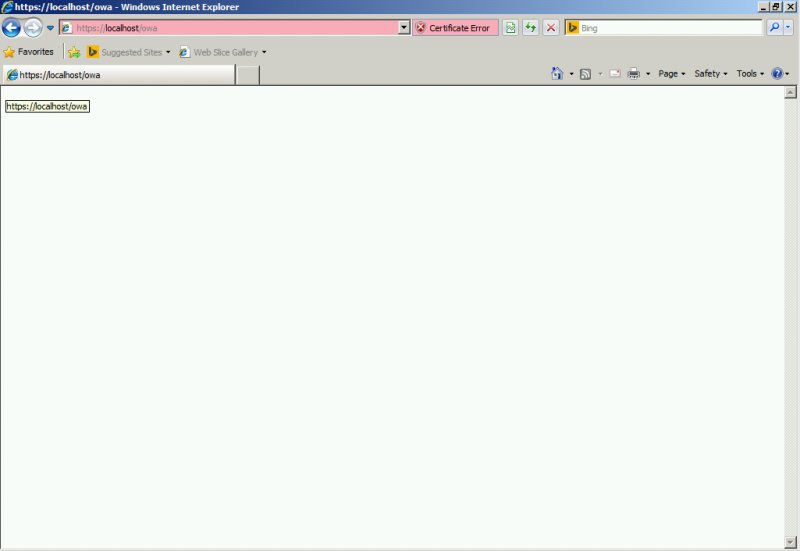Click the Bing logo in search box
The image size is (800, 551).
point(573,28)
